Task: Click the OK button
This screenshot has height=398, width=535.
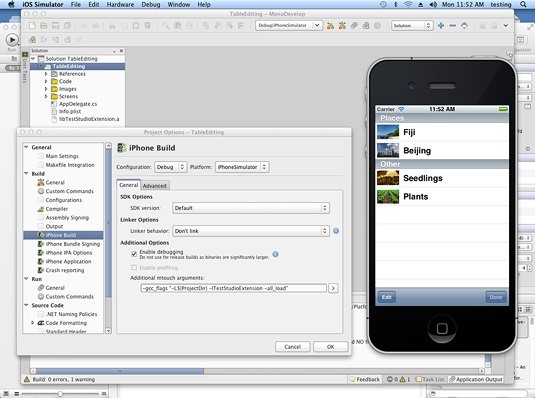Action: point(330,347)
